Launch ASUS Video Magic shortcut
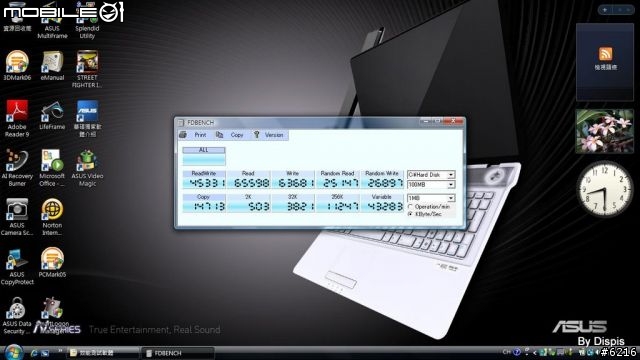Screen dimensions: 640x360 [x=87, y=168]
